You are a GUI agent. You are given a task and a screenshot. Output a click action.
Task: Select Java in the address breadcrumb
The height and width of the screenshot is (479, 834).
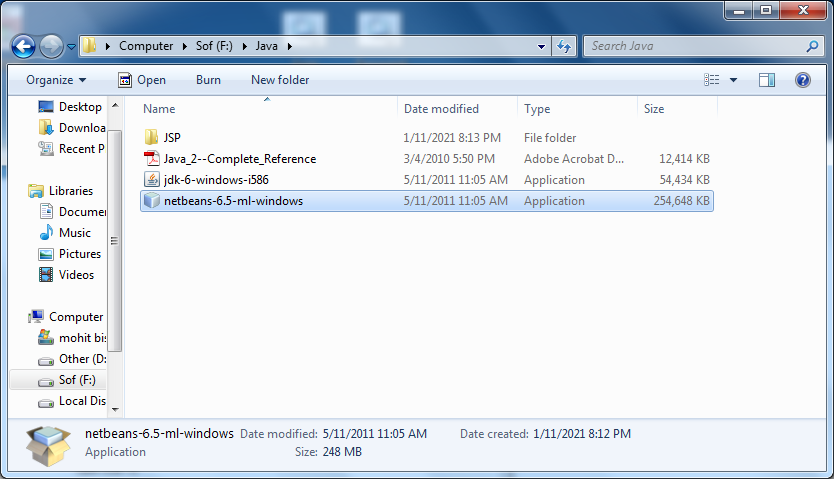click(266, 46)
